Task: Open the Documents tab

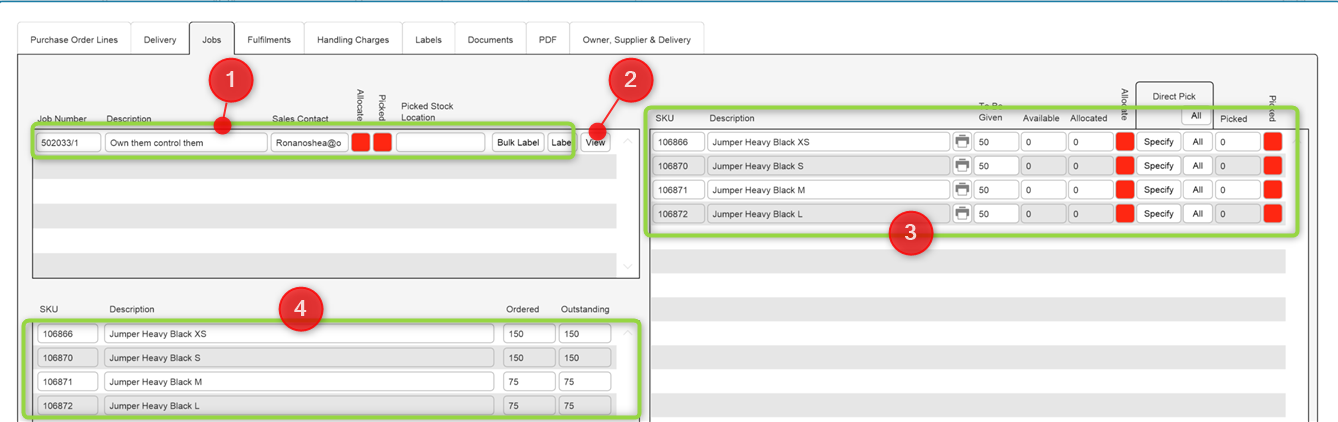Action: (491, 40)
